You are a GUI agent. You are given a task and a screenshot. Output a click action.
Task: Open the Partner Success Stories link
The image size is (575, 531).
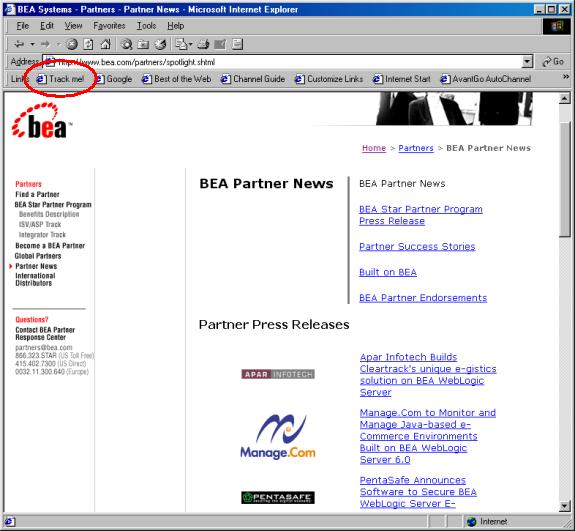(x=417, y=247)
